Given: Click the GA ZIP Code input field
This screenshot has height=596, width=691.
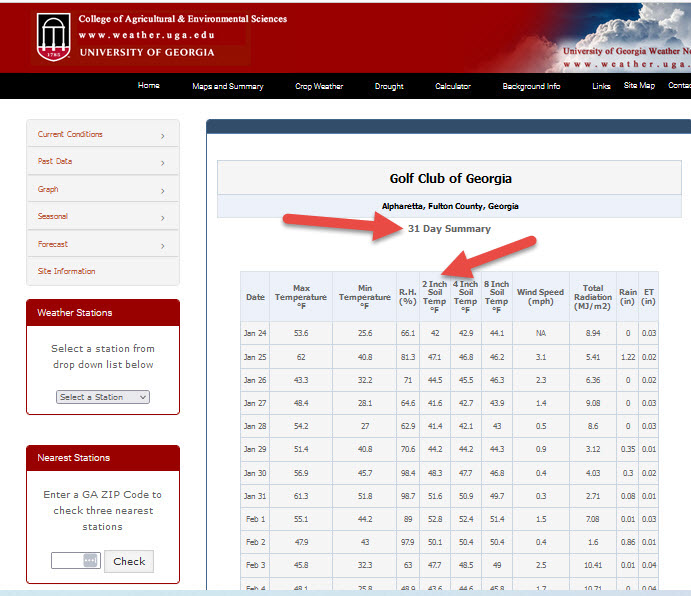Looking at the screenshot, I should (x=75, y=561).
